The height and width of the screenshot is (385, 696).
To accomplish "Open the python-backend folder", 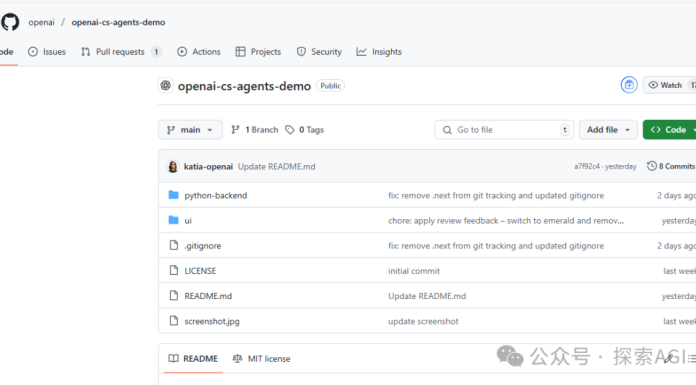I will pos(216,195).
